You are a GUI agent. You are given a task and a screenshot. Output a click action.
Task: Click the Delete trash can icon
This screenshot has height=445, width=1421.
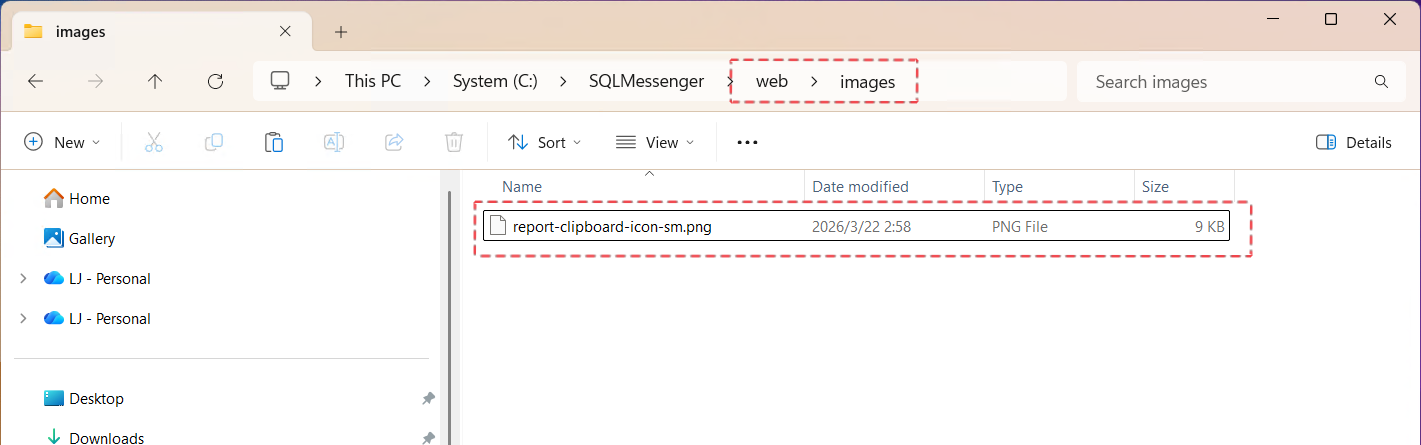pyautogui.click(x=453, y=142)
